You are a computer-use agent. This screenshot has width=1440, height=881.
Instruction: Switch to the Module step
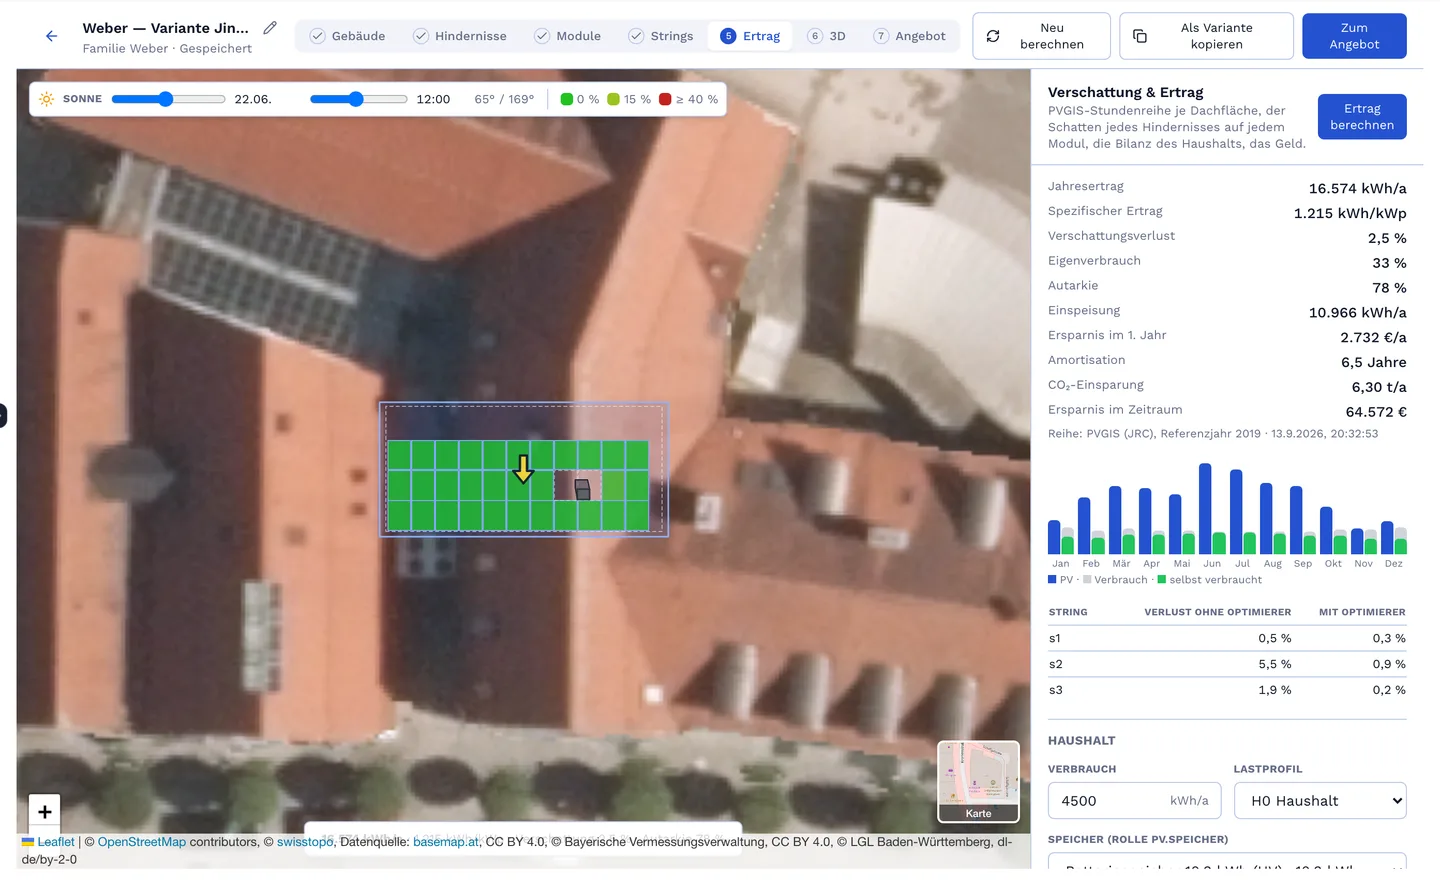pos(568,36)
